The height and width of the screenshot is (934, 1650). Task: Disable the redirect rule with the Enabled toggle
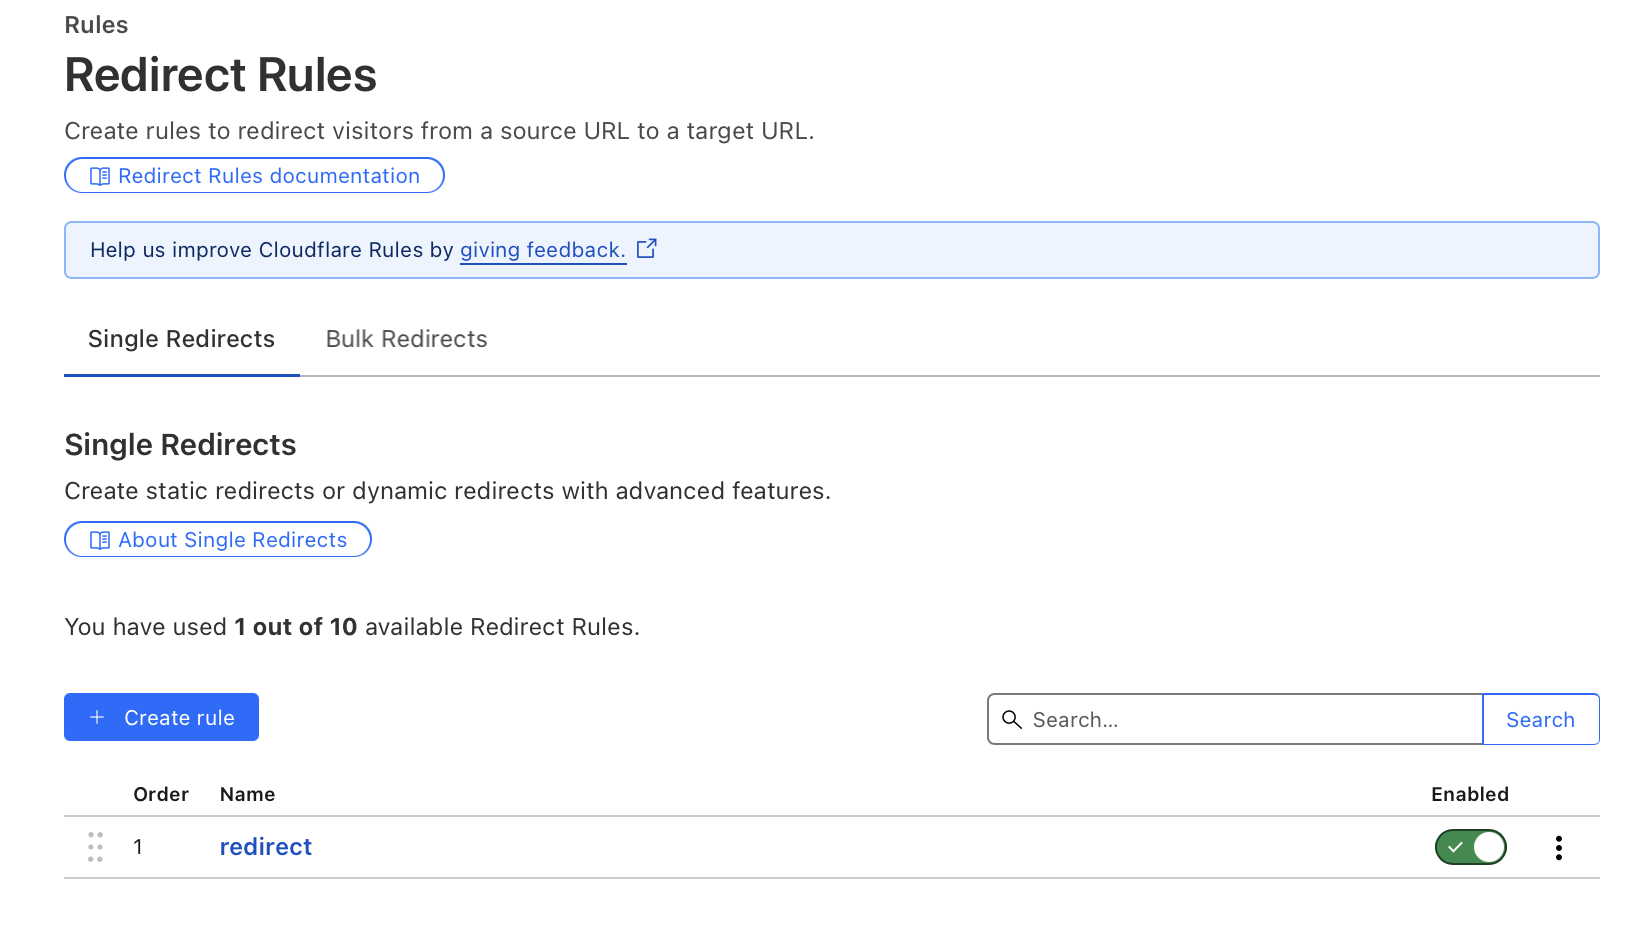tap(1470, 847)
